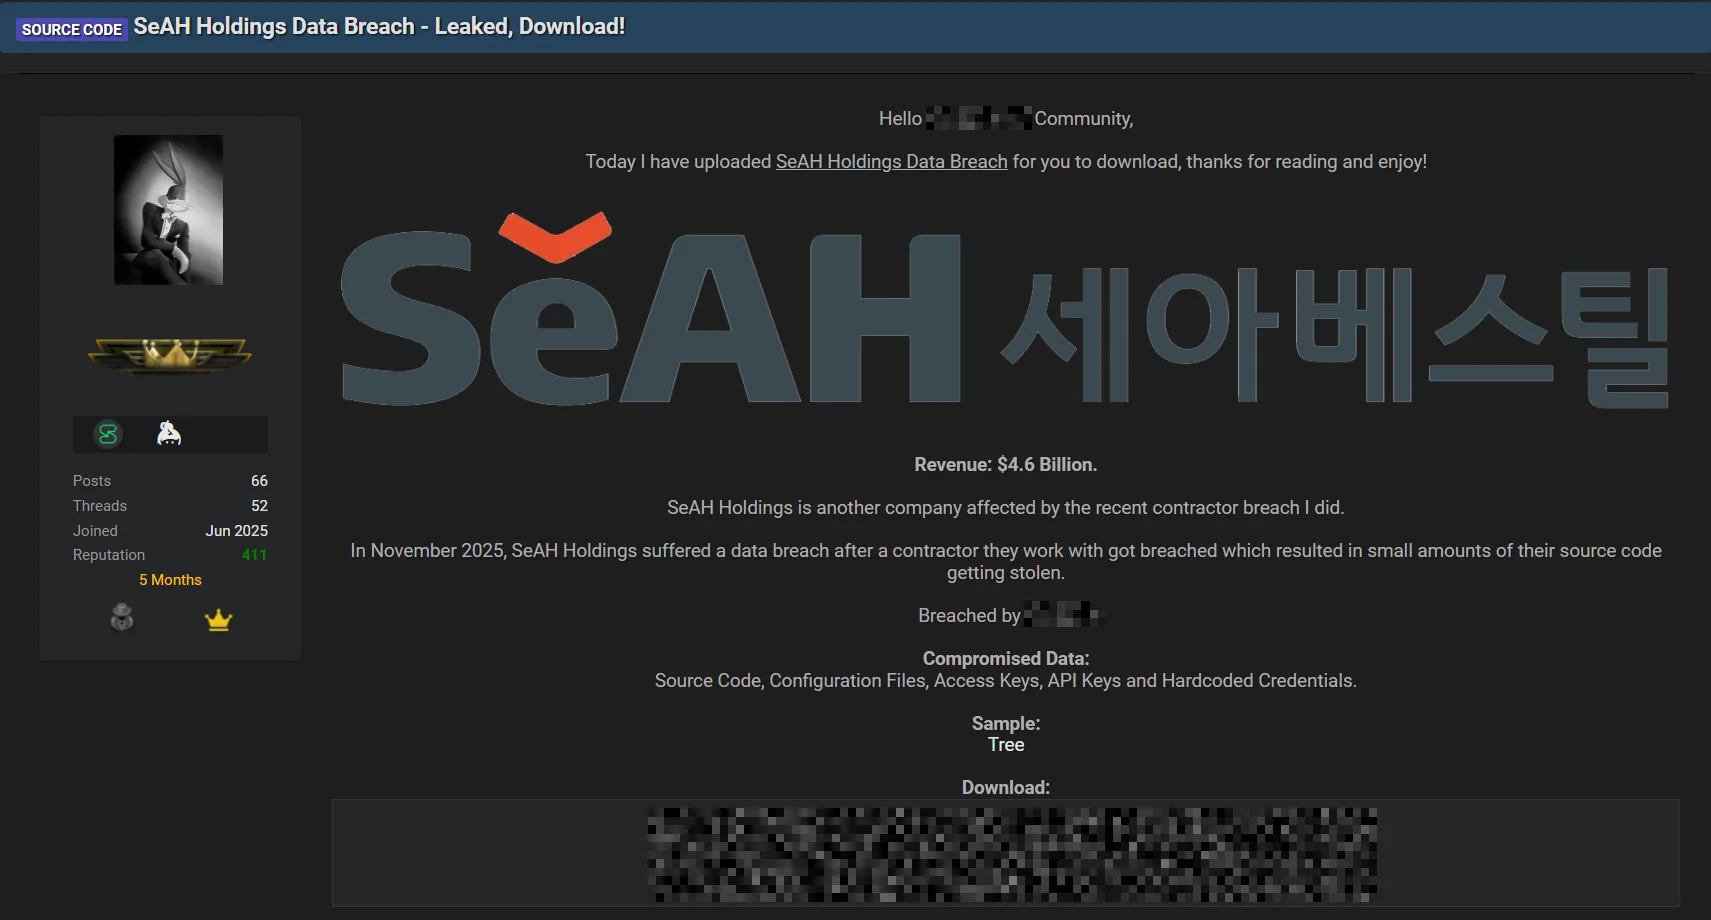Click the Posts count of 66
Viewport: 1711px width, 920px height.
point(260,480)
